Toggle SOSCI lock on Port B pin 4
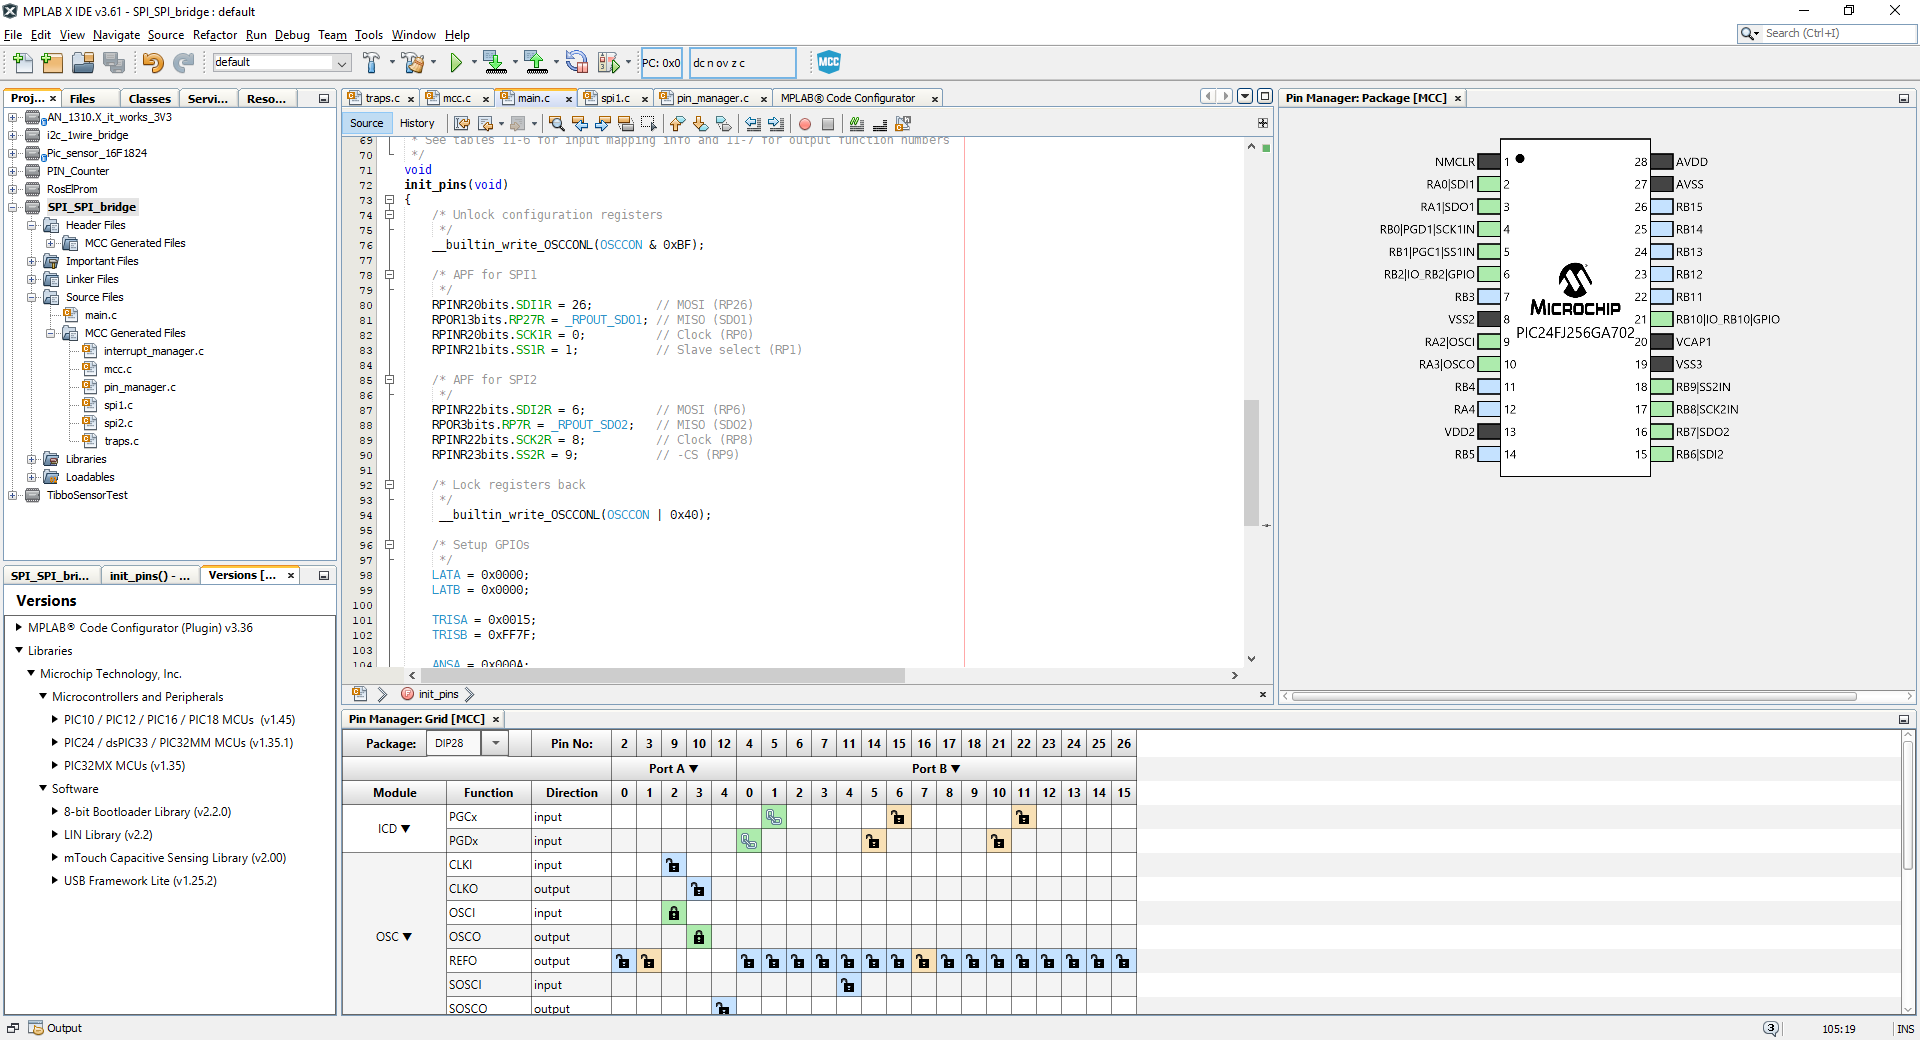Viewport: 1920px width, 1040px height. 849,985
